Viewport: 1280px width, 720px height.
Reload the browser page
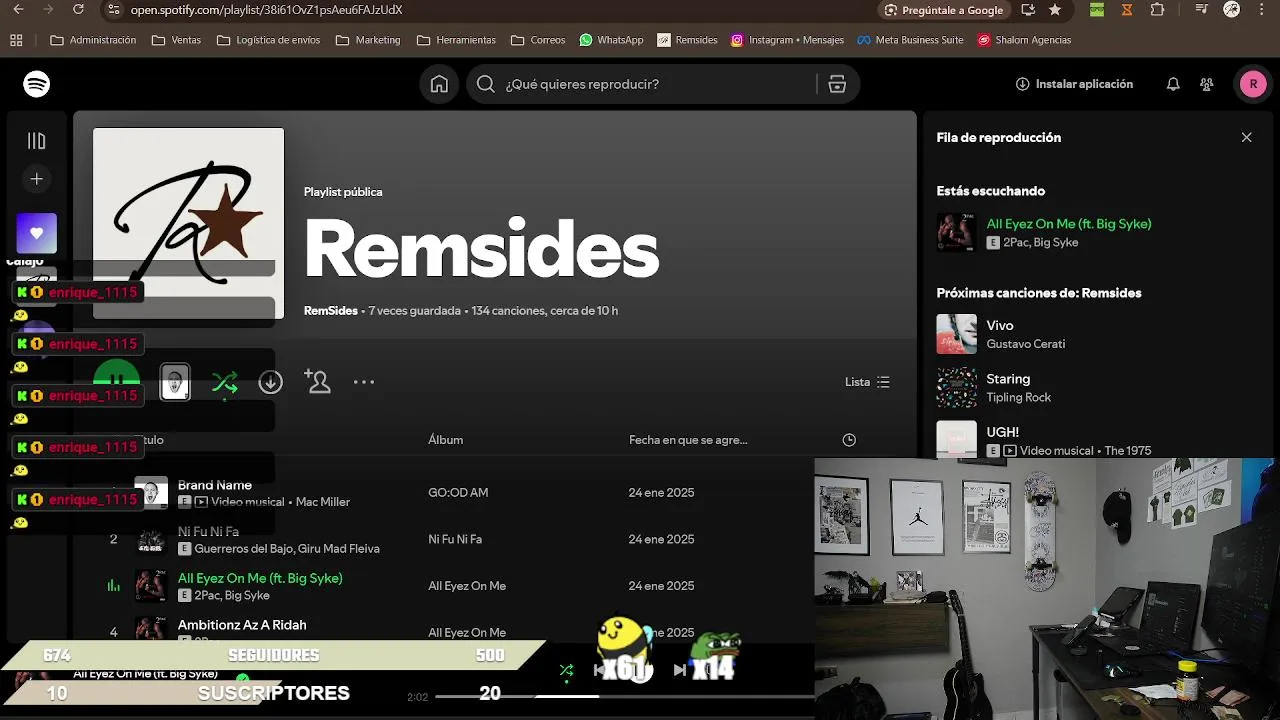[79, 10]
